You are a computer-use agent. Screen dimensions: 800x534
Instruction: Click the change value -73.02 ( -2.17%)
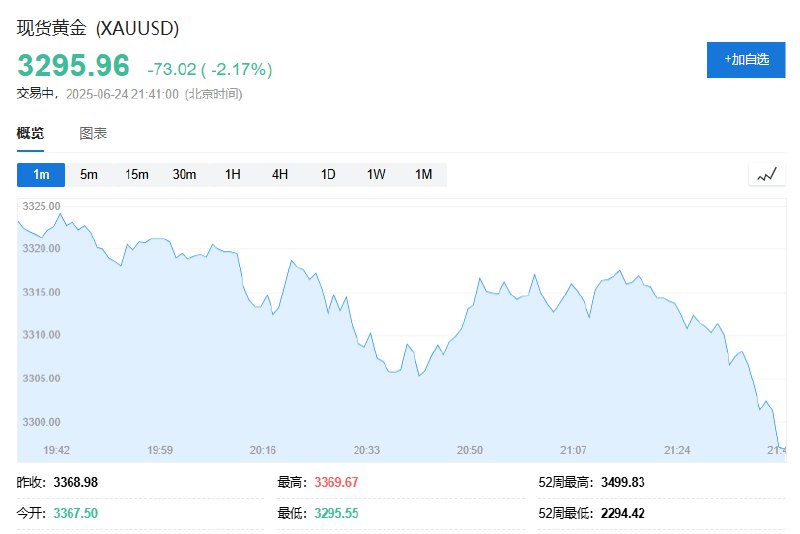click(x=210, y=69)
